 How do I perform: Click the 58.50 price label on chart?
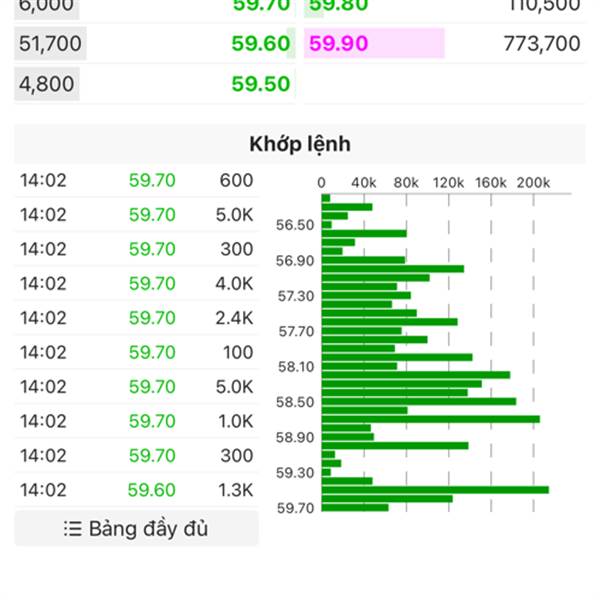pyautogui.click(x=295, y=402)
